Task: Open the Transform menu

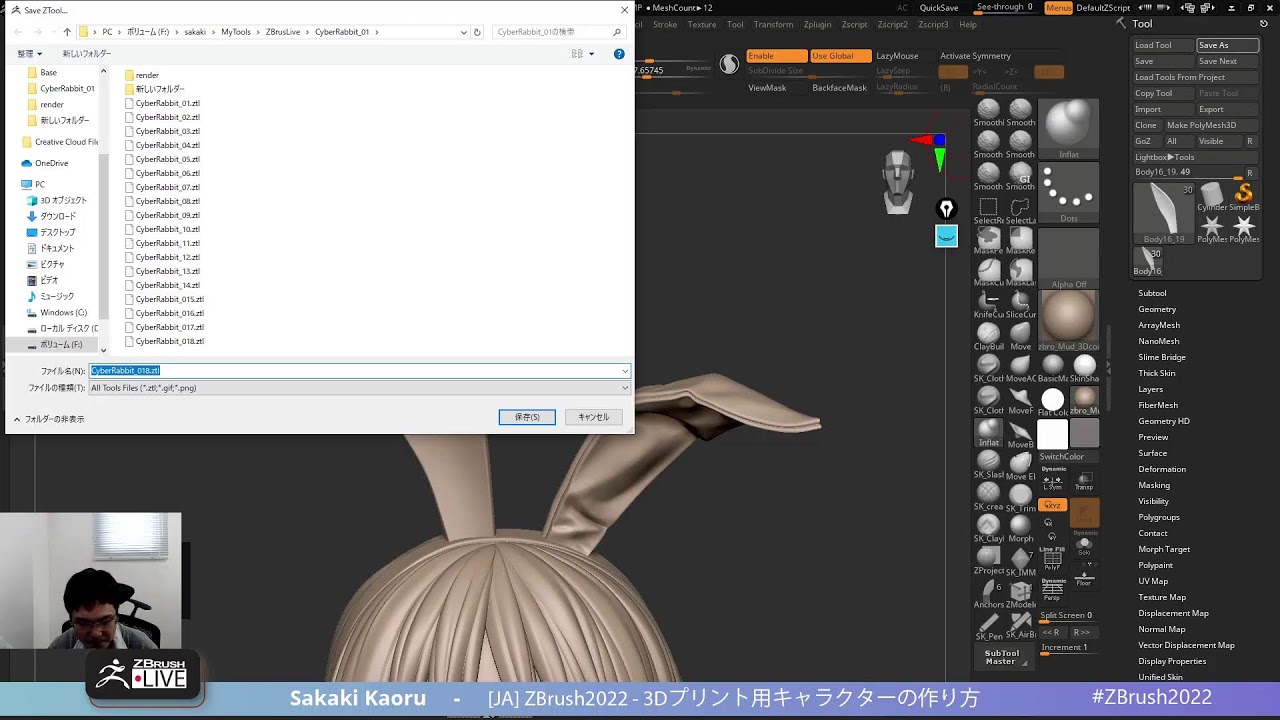Action: 773,24
